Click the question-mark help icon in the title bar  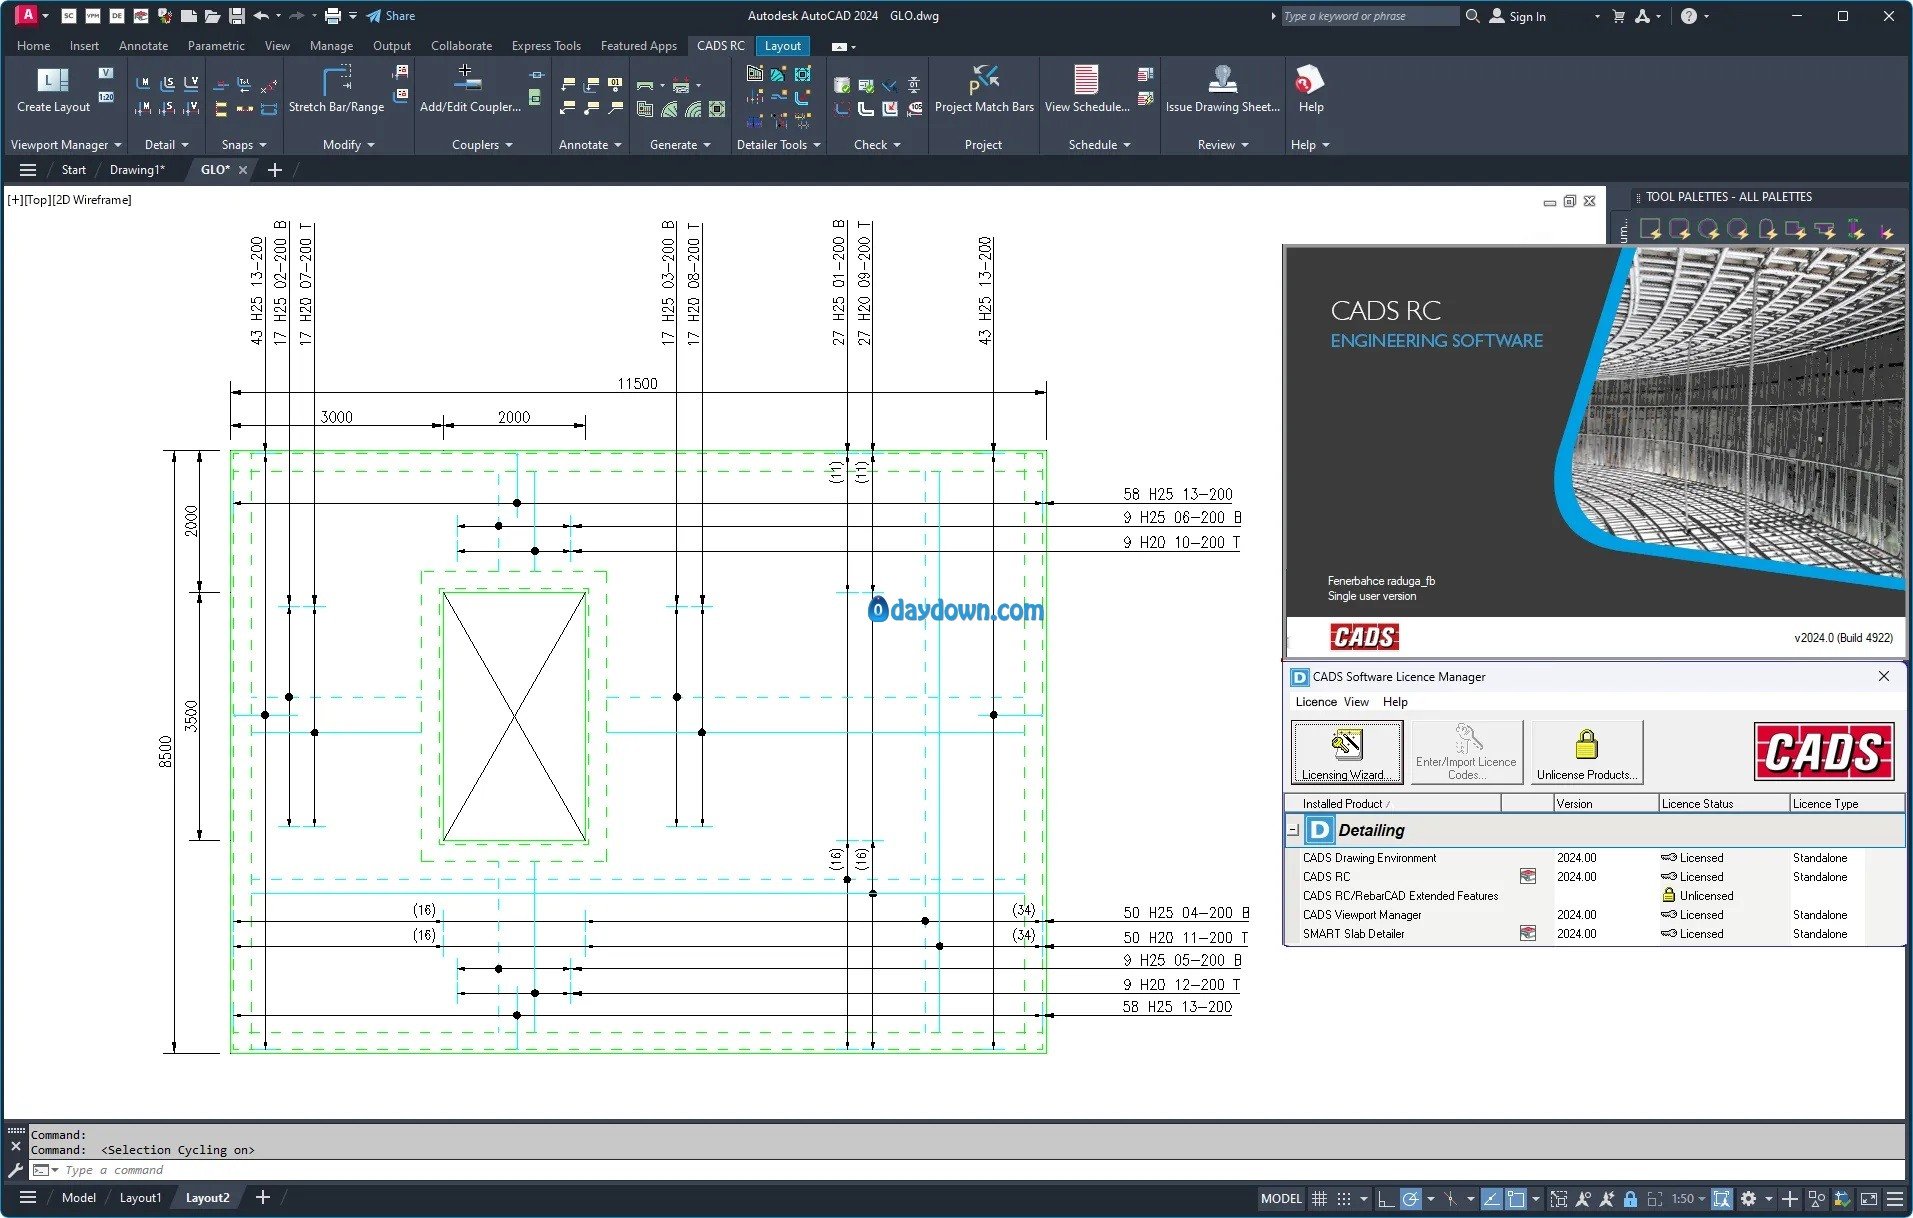1688,16
